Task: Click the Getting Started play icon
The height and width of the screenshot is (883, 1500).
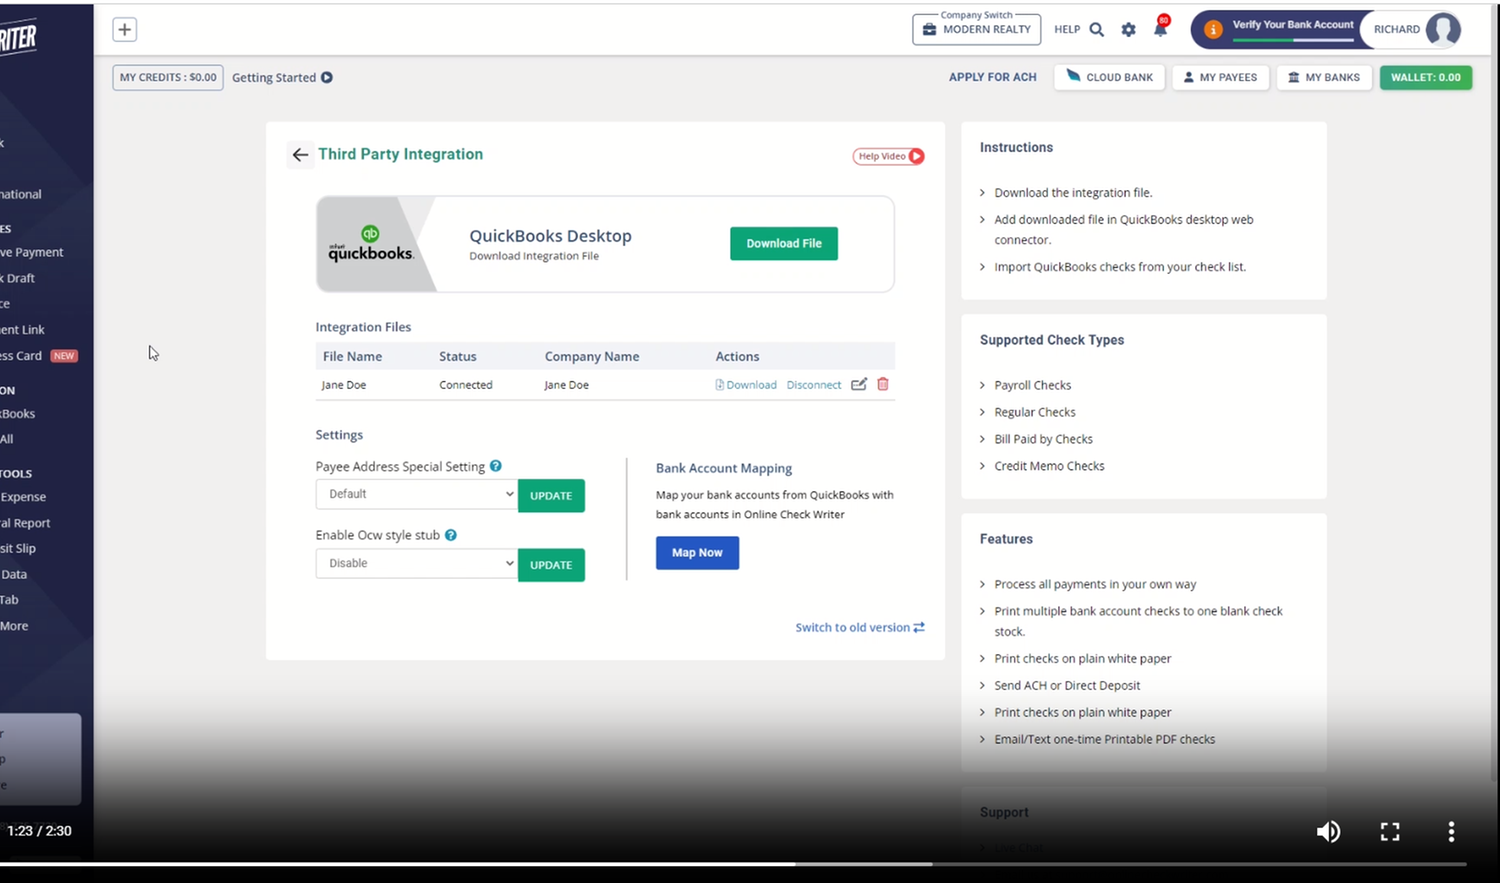Action: [x=327, y=78]
